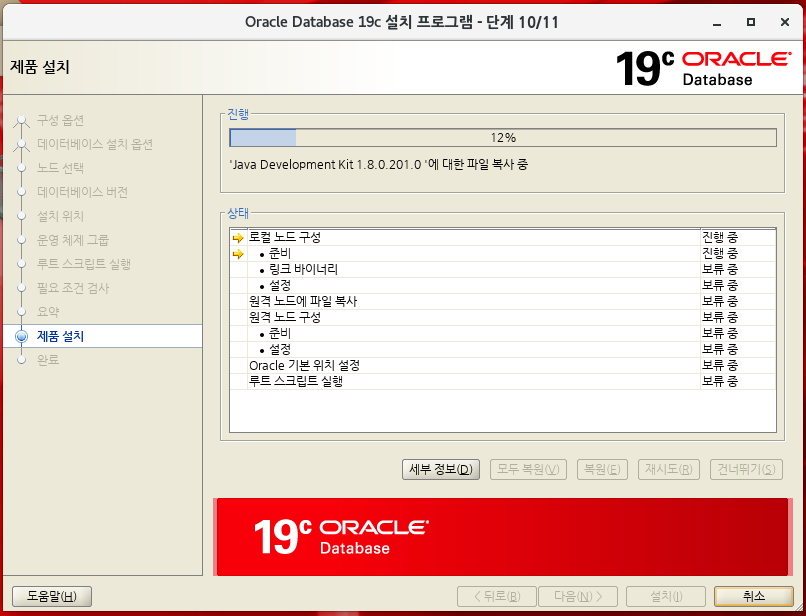Select the 설정 row under 원격 노드 구성

point(503,349)
